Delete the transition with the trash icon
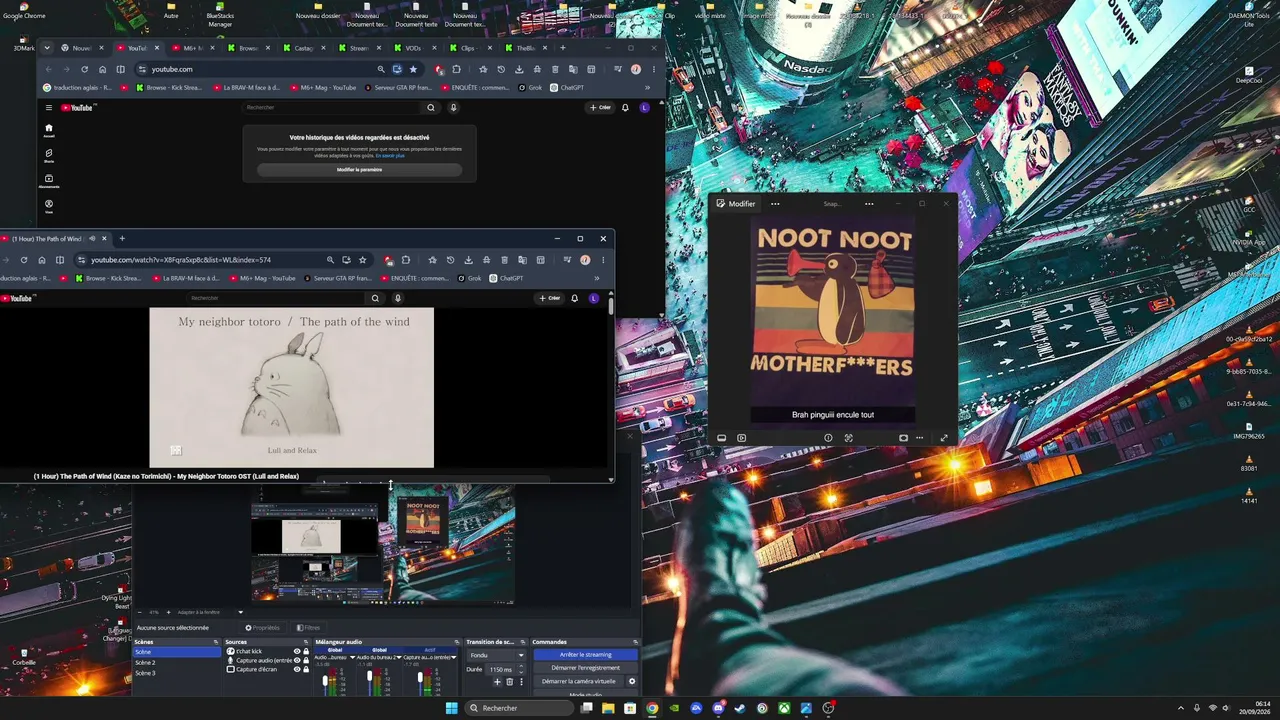The width and height of the screenshot is (1280, 720). point(509,682)
